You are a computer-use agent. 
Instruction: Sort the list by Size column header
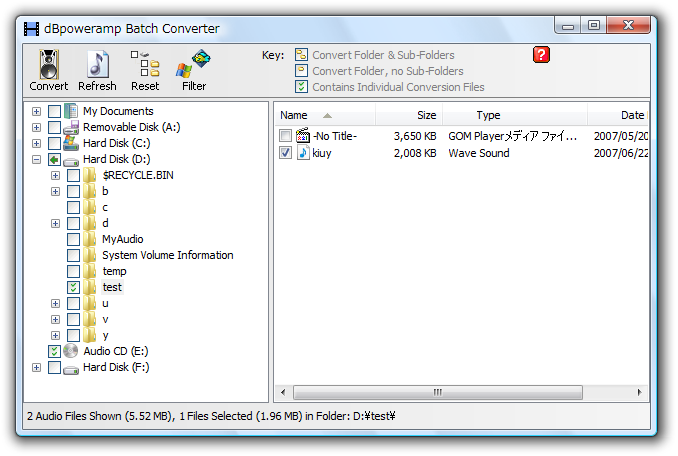pyautogui.click(x=409, y=115)
